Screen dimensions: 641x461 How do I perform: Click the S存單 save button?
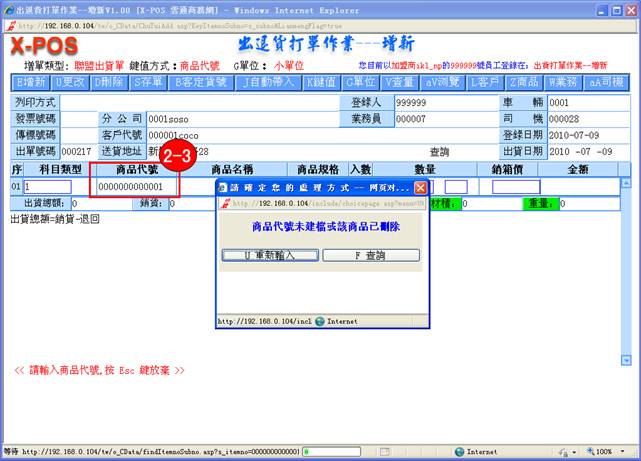(x=148, y=81)
